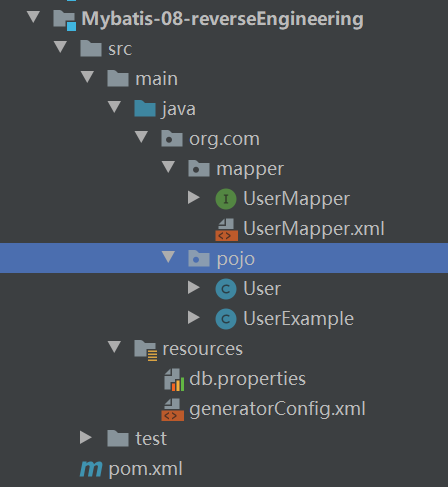Collapse the mapper package arrow
This screenshot has width=448, height=487.
coord(168,167)
